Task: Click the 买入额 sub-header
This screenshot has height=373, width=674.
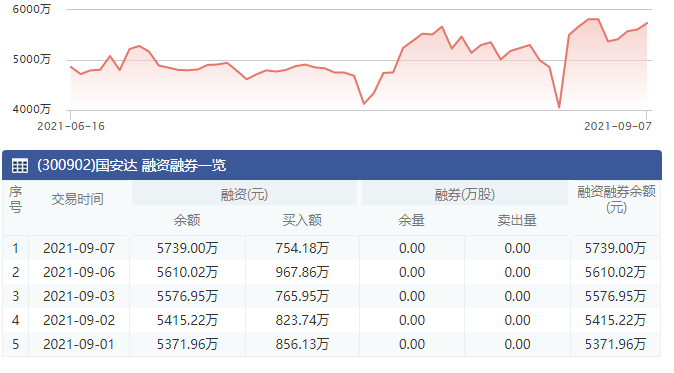Action: point(302,220)
